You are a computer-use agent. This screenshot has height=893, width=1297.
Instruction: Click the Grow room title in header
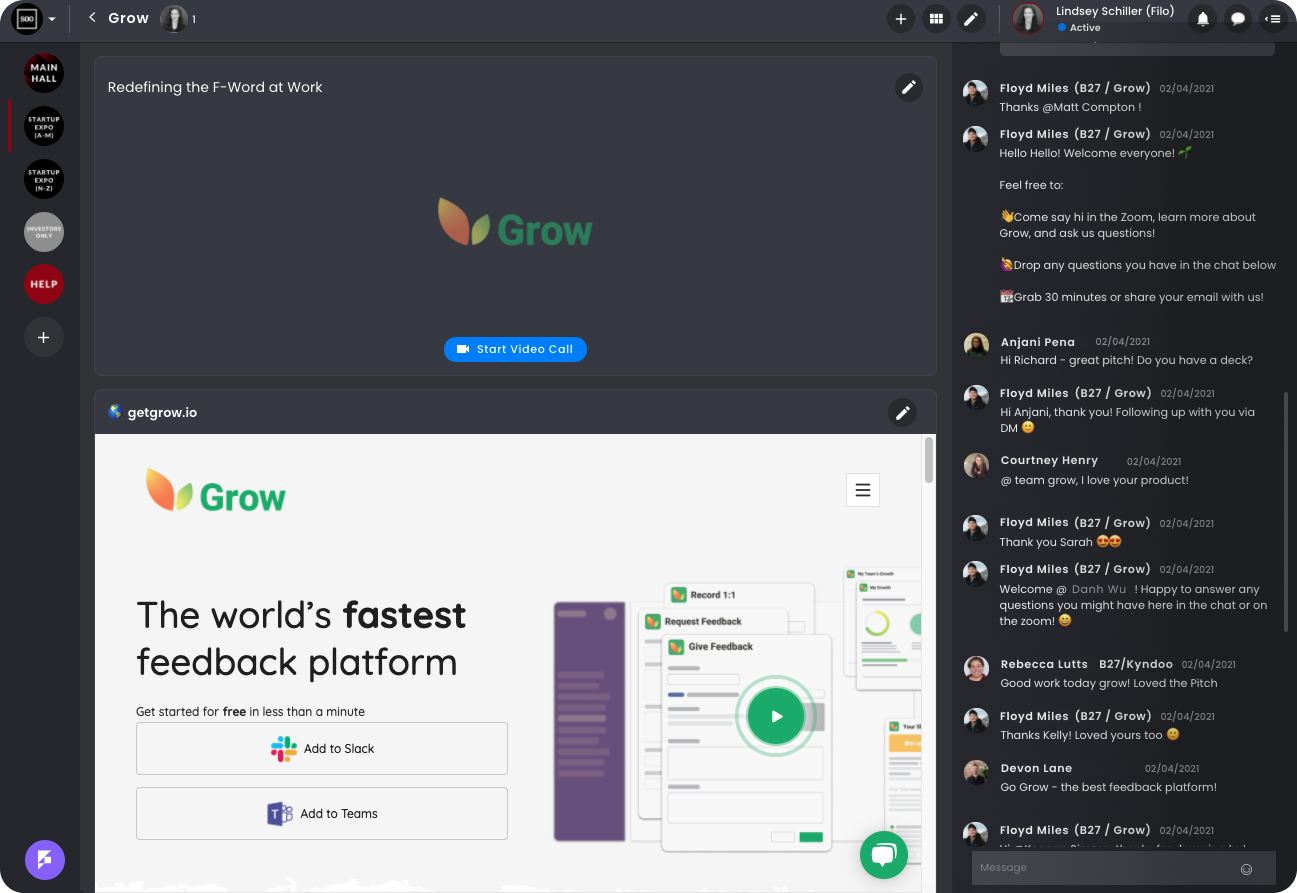128,18
